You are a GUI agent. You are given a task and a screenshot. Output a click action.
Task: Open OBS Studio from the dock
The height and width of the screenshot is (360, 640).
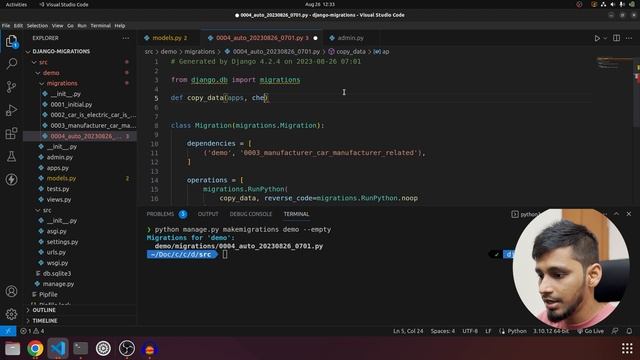(x=127, y=349)
